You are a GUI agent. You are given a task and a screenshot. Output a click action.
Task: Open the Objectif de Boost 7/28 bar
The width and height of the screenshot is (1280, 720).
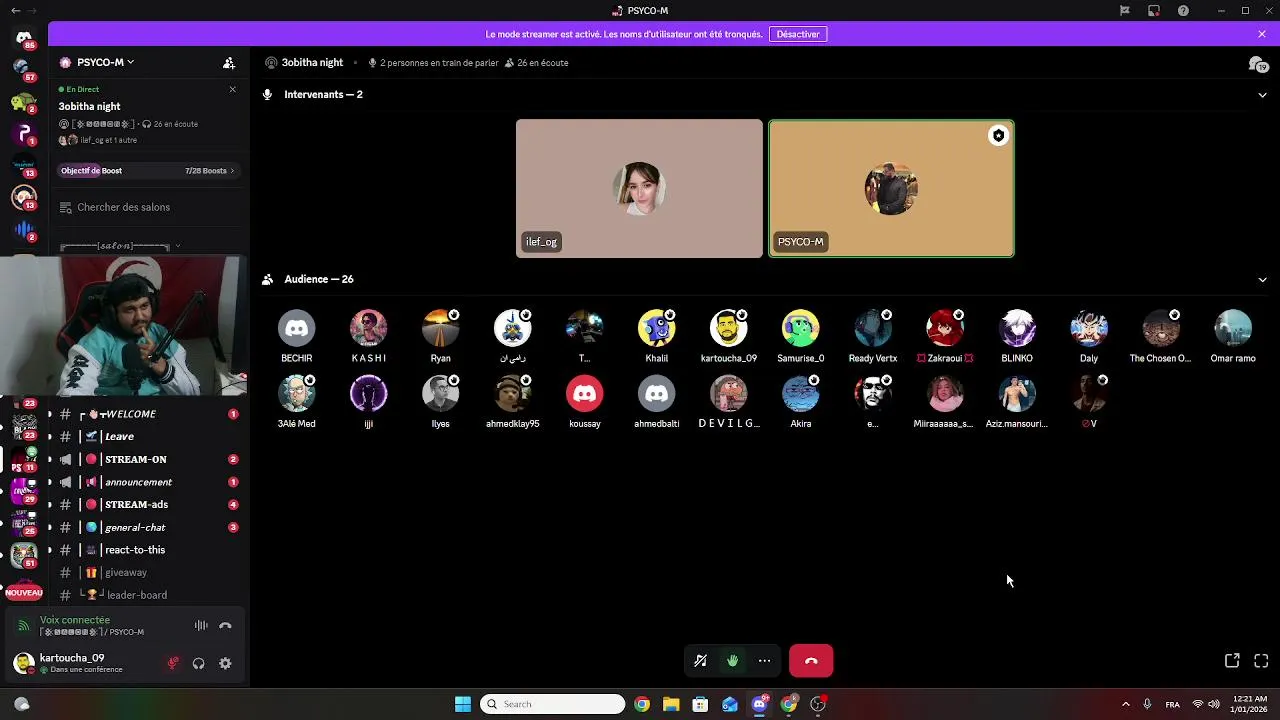147,171
